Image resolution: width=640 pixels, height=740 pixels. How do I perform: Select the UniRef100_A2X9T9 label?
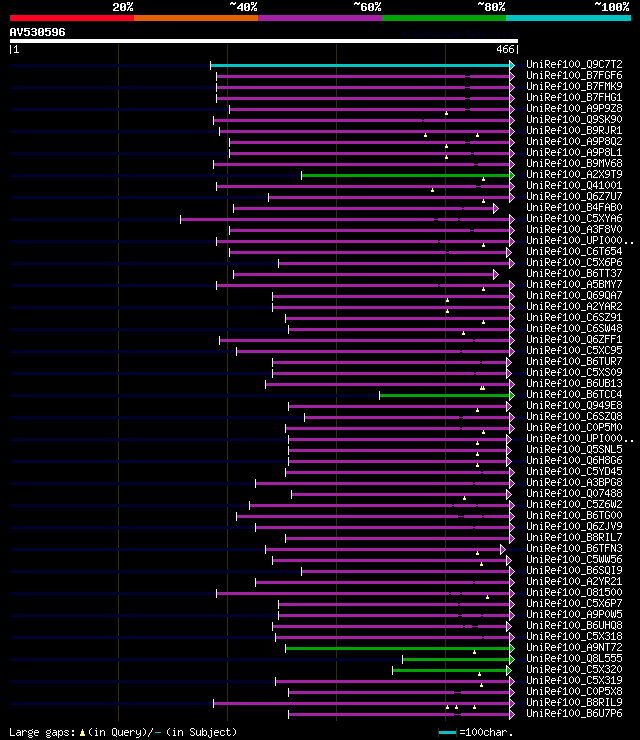(x=574, y=175)
